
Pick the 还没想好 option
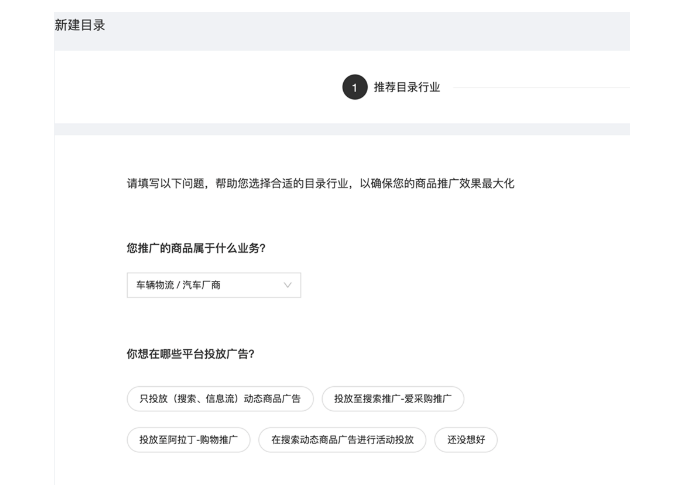point(466,440)
